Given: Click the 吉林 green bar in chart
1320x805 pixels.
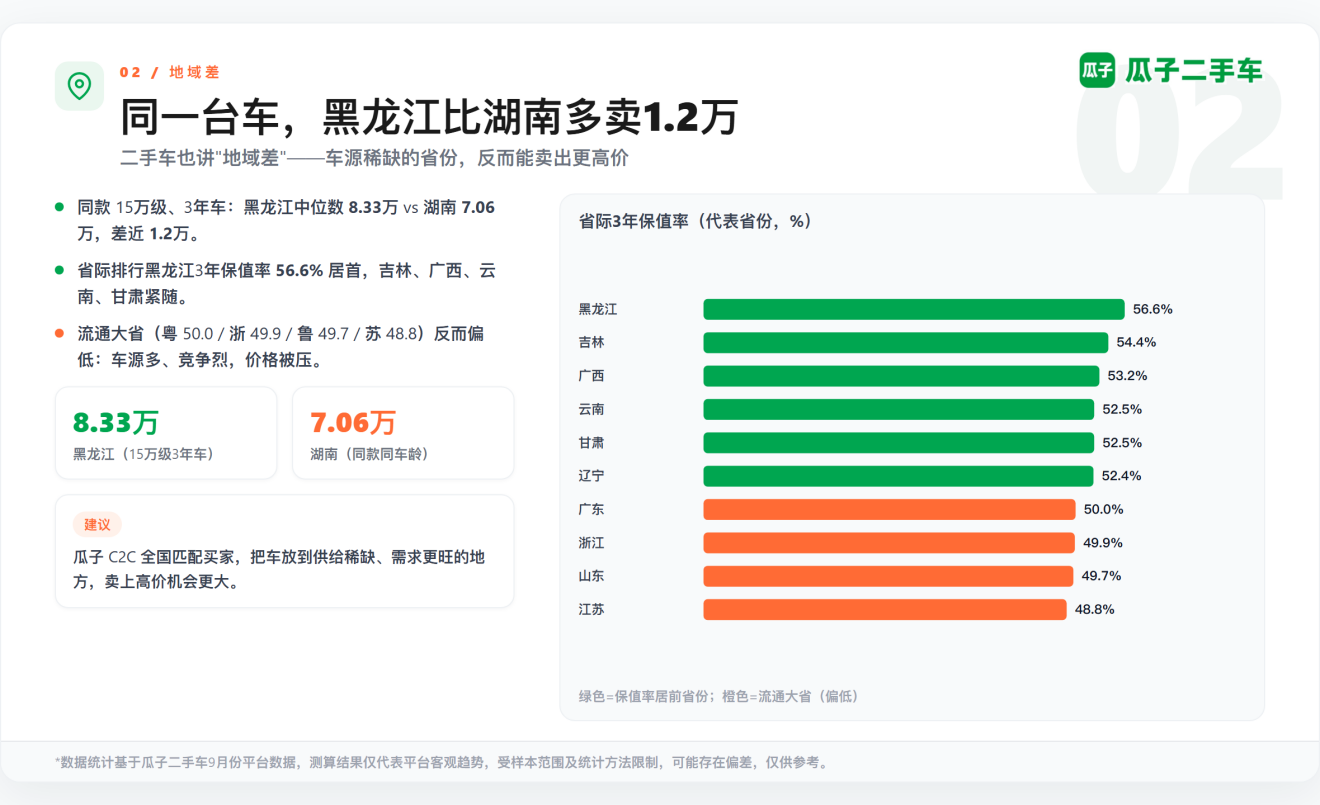Looking at the screenshot, I should click(x=906, y=342).
